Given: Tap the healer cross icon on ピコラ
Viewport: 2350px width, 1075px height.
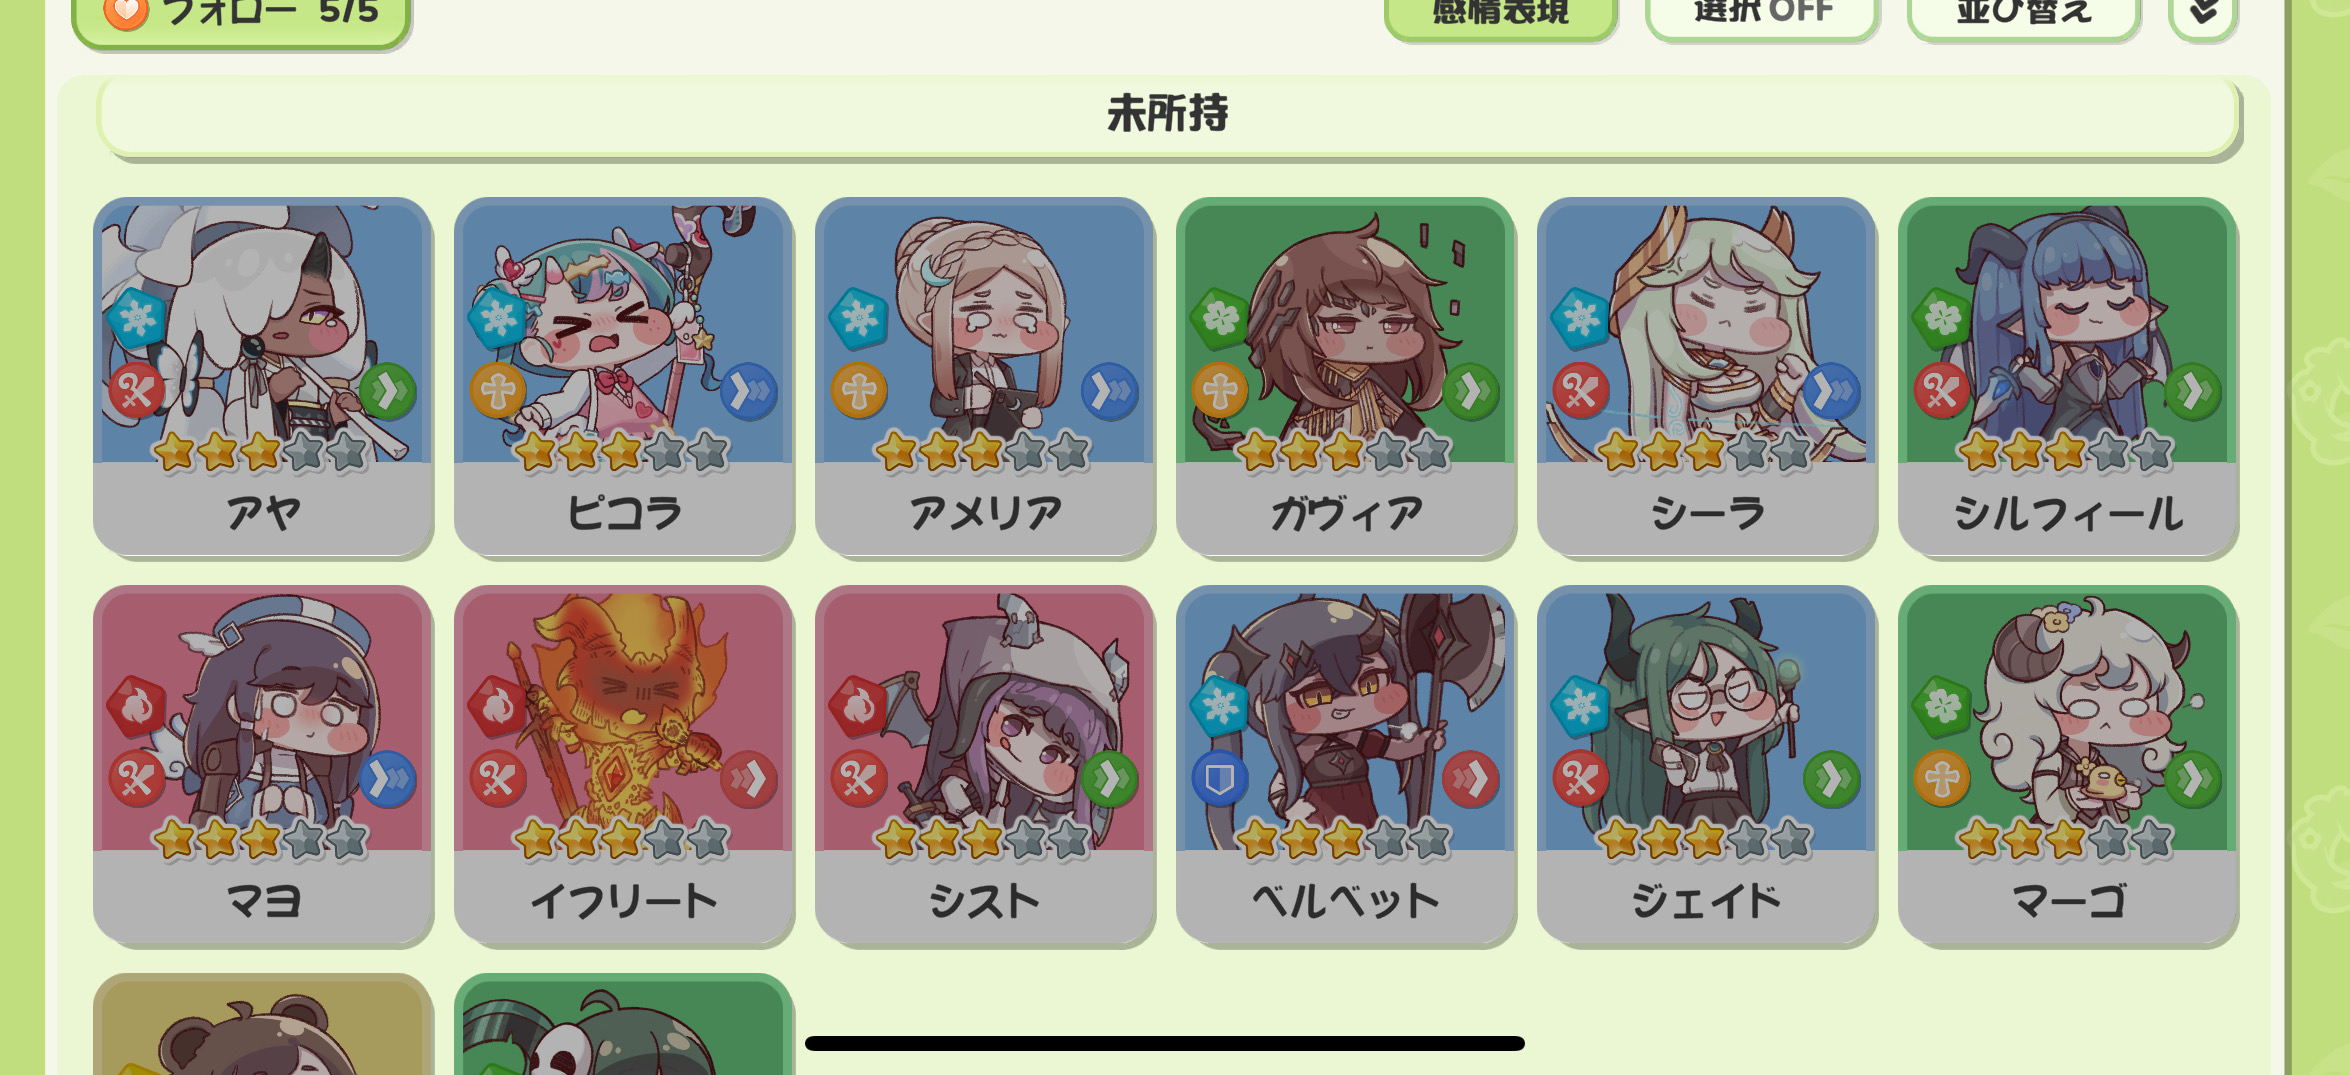Looking at the screenshot, I should click(x=498, y=390).
